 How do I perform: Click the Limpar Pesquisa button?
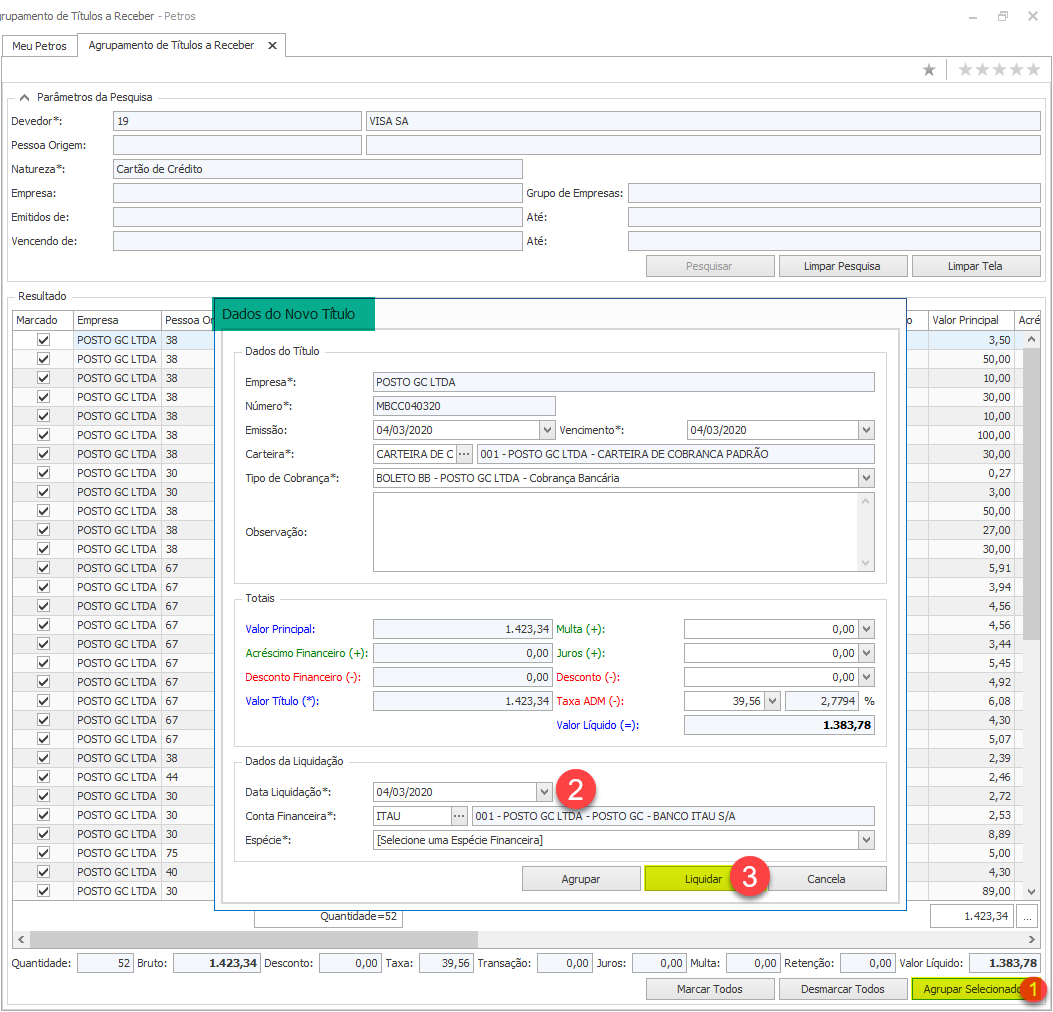(x=842, y=266)
